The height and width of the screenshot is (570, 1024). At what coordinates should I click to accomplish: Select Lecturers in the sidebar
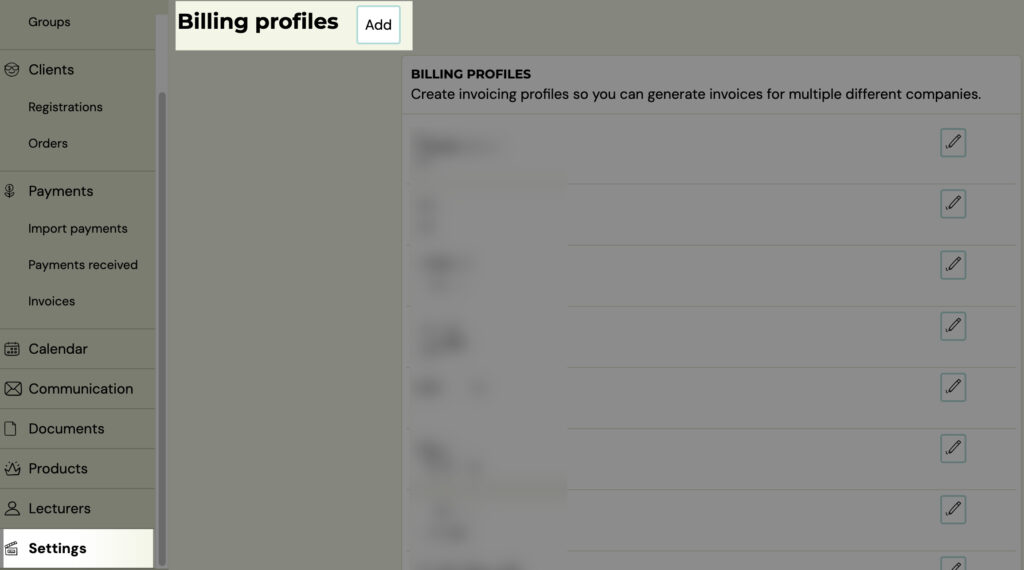(x=78, y=508)
